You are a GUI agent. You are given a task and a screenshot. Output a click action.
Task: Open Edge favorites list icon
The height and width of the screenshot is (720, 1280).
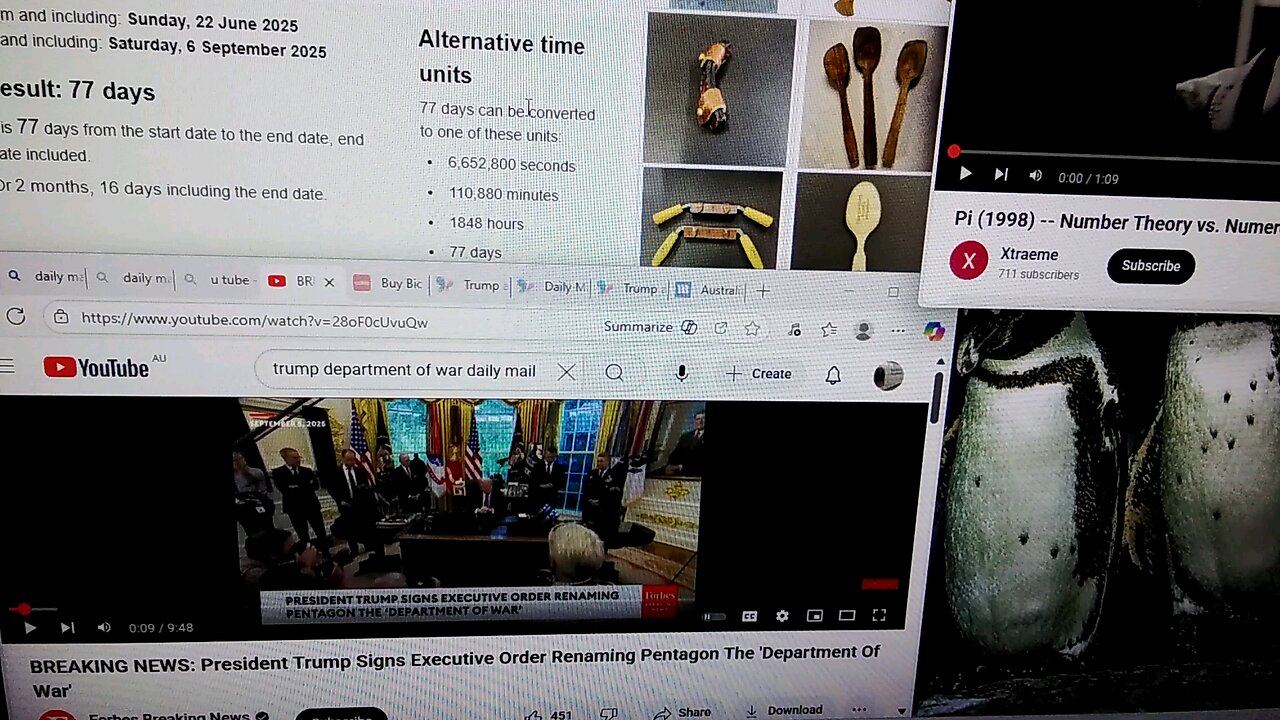[x=828, y=329]
